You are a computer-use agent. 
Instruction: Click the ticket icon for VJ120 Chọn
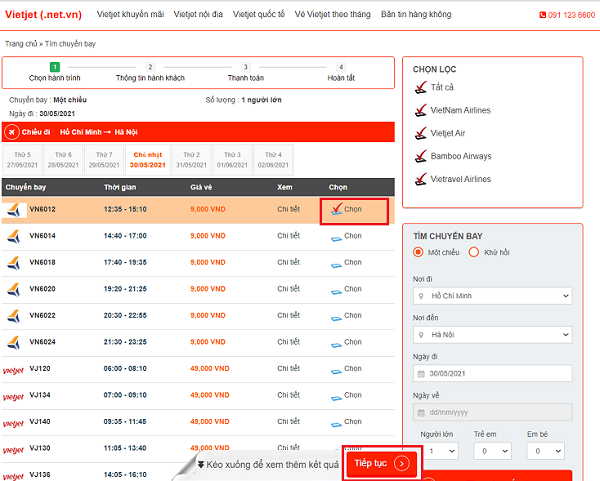336,371
